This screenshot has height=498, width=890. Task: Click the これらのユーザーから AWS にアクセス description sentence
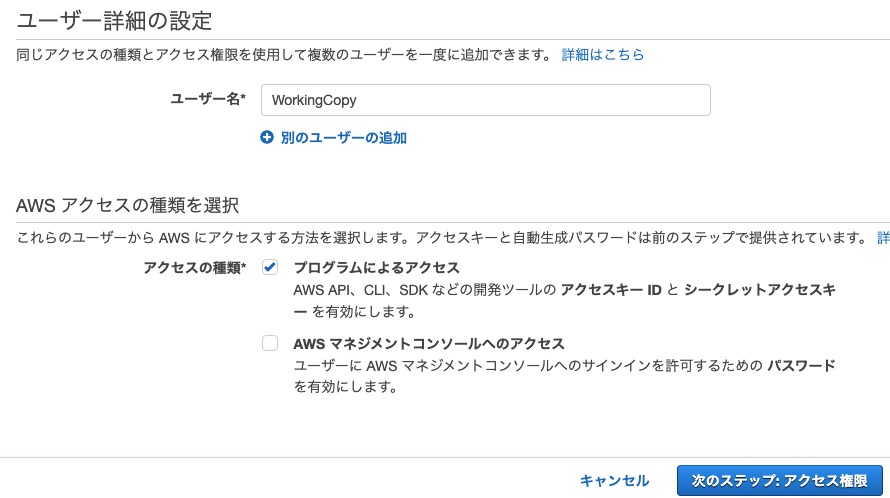[x=442, y=237]
